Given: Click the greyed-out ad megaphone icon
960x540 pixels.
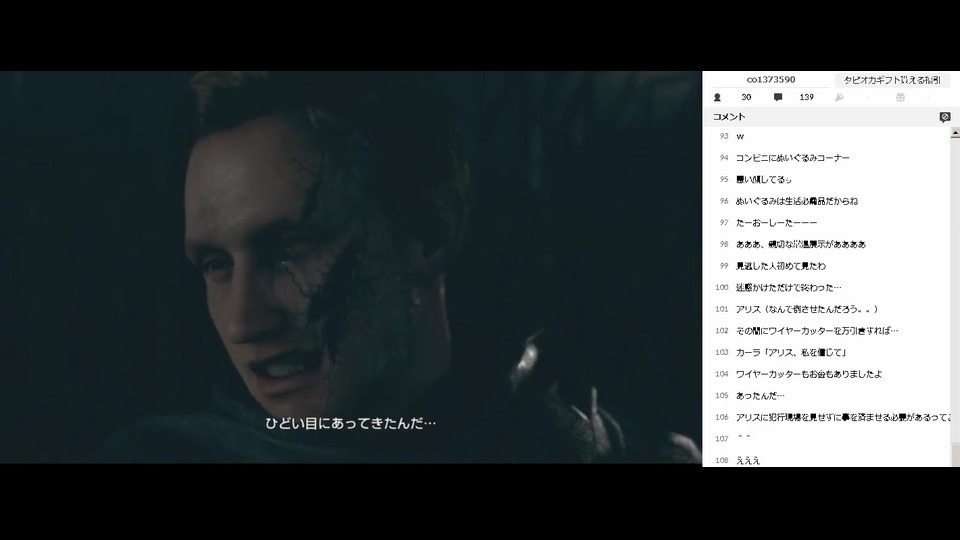Looking at the screenshot, I should tap(839, 97).
